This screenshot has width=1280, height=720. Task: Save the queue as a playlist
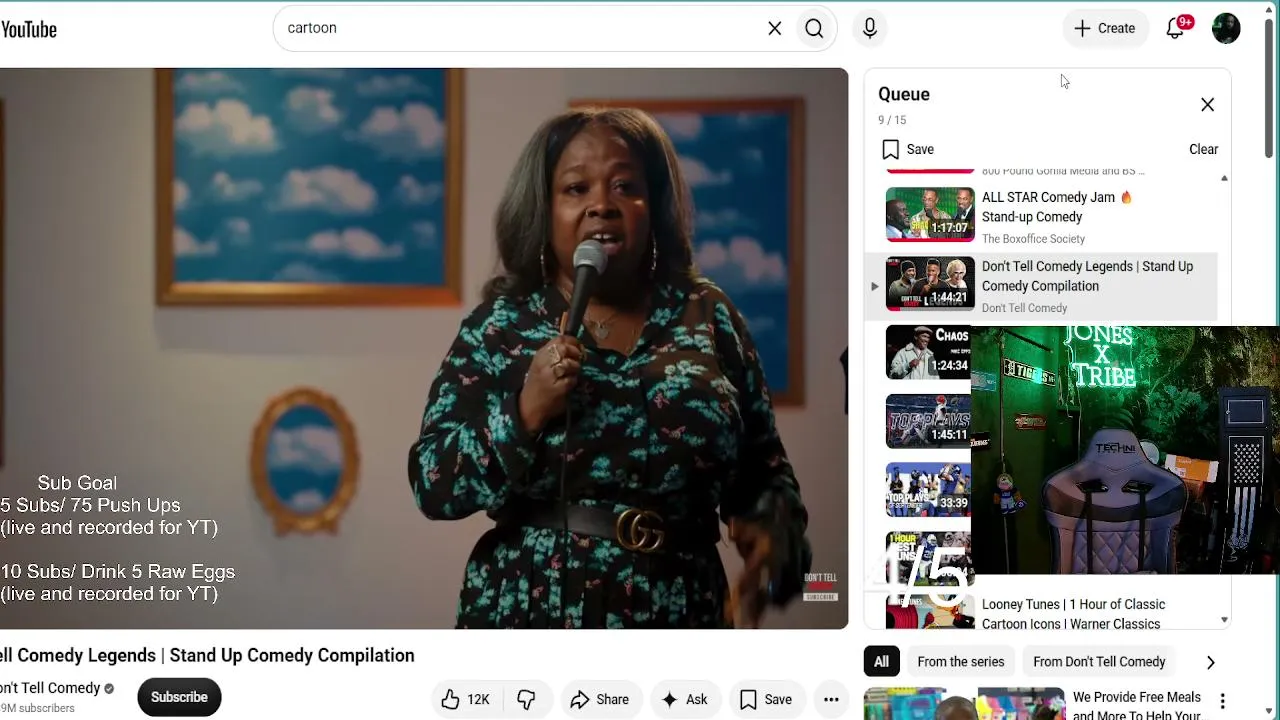pos(908,149)
